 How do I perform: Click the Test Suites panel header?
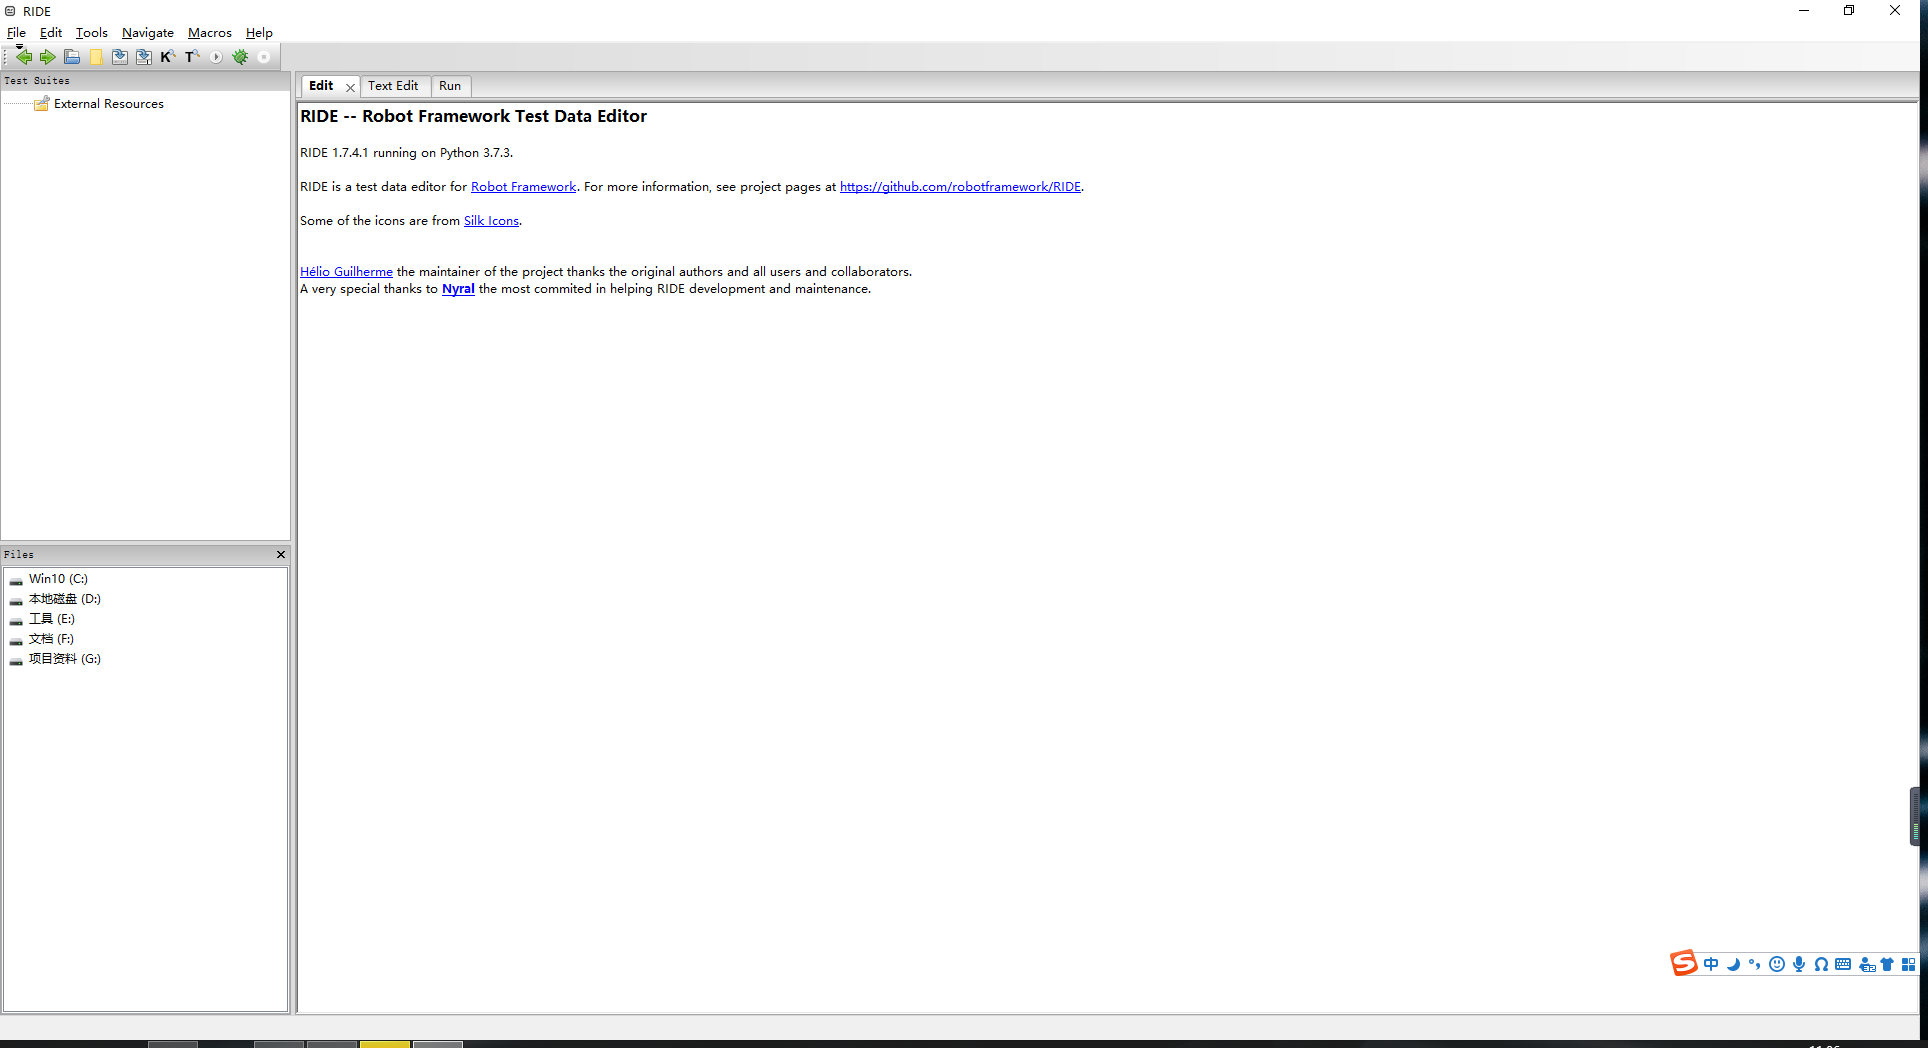tap(145, 81)
